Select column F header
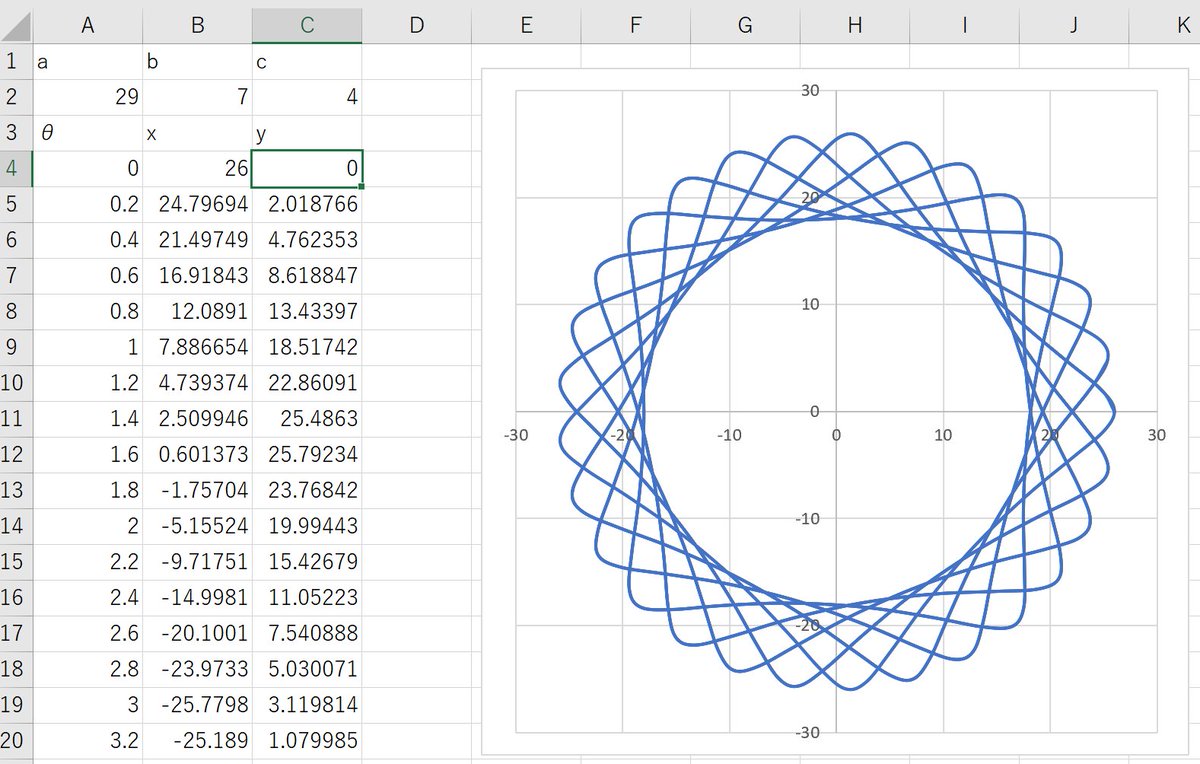 (636, 26)
